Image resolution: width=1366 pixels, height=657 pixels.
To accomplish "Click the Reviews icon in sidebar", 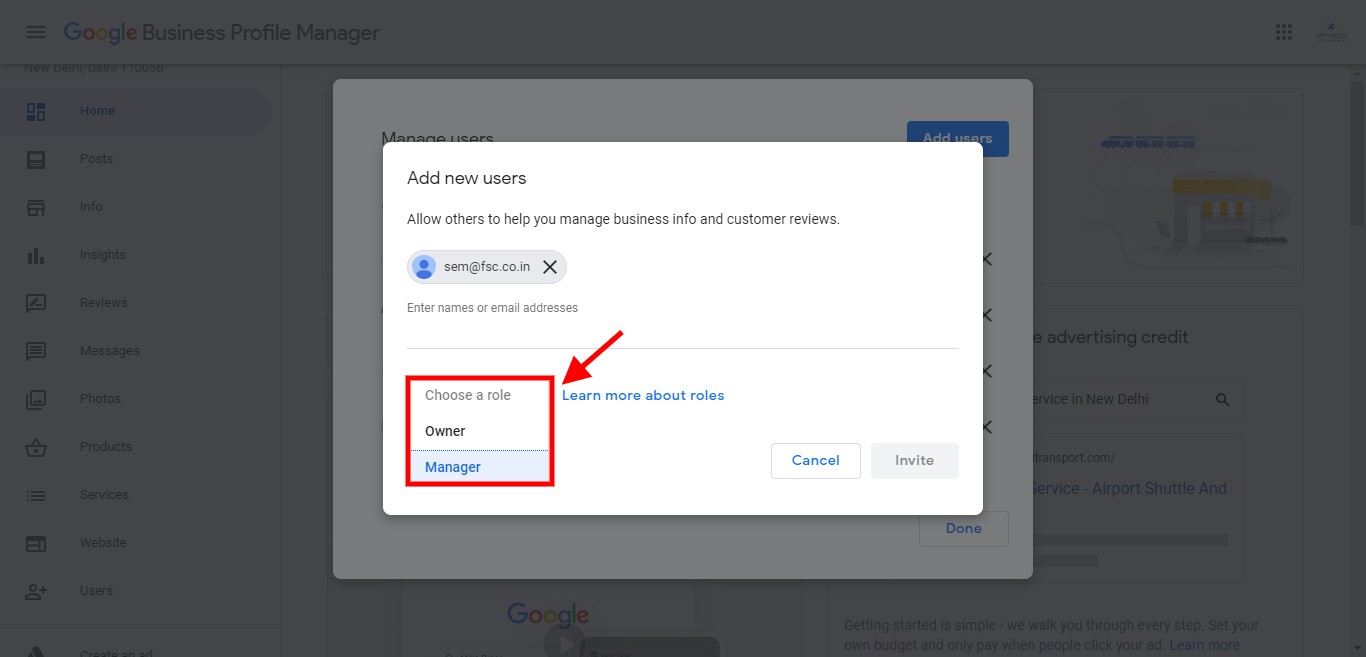I will click(x=36, y=303).
